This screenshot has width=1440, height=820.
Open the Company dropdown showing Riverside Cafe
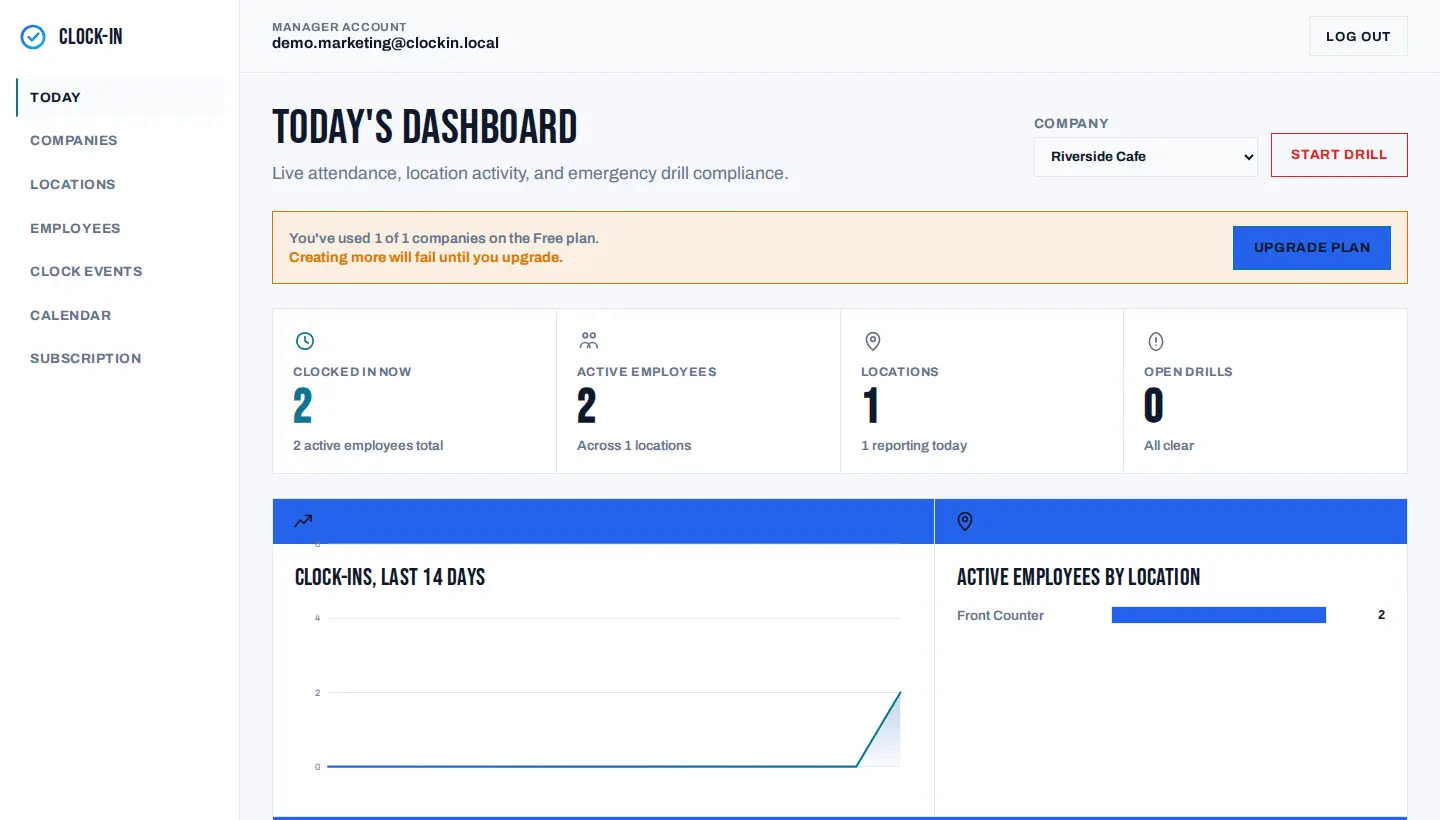[1146, 156]
